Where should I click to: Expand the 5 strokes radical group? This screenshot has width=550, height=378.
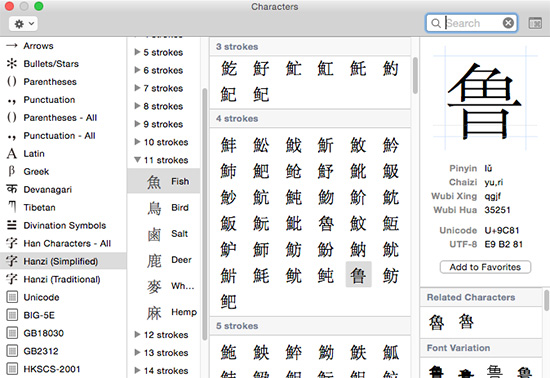click(137, 52)
